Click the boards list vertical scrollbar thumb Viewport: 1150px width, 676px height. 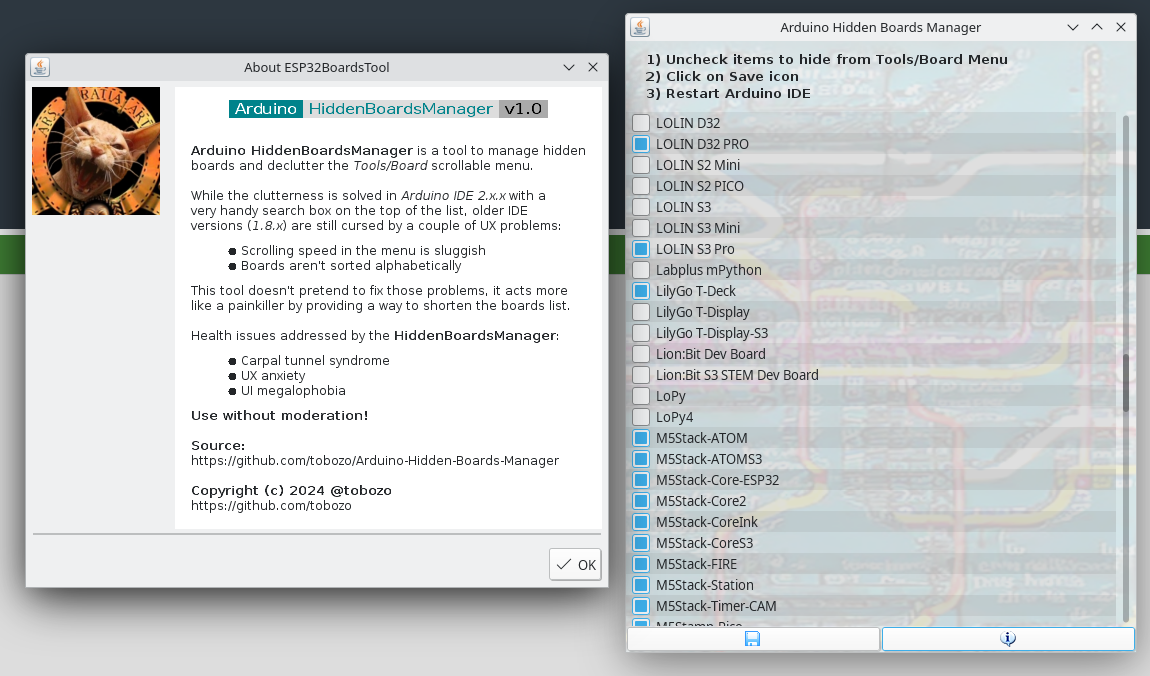1126,383
